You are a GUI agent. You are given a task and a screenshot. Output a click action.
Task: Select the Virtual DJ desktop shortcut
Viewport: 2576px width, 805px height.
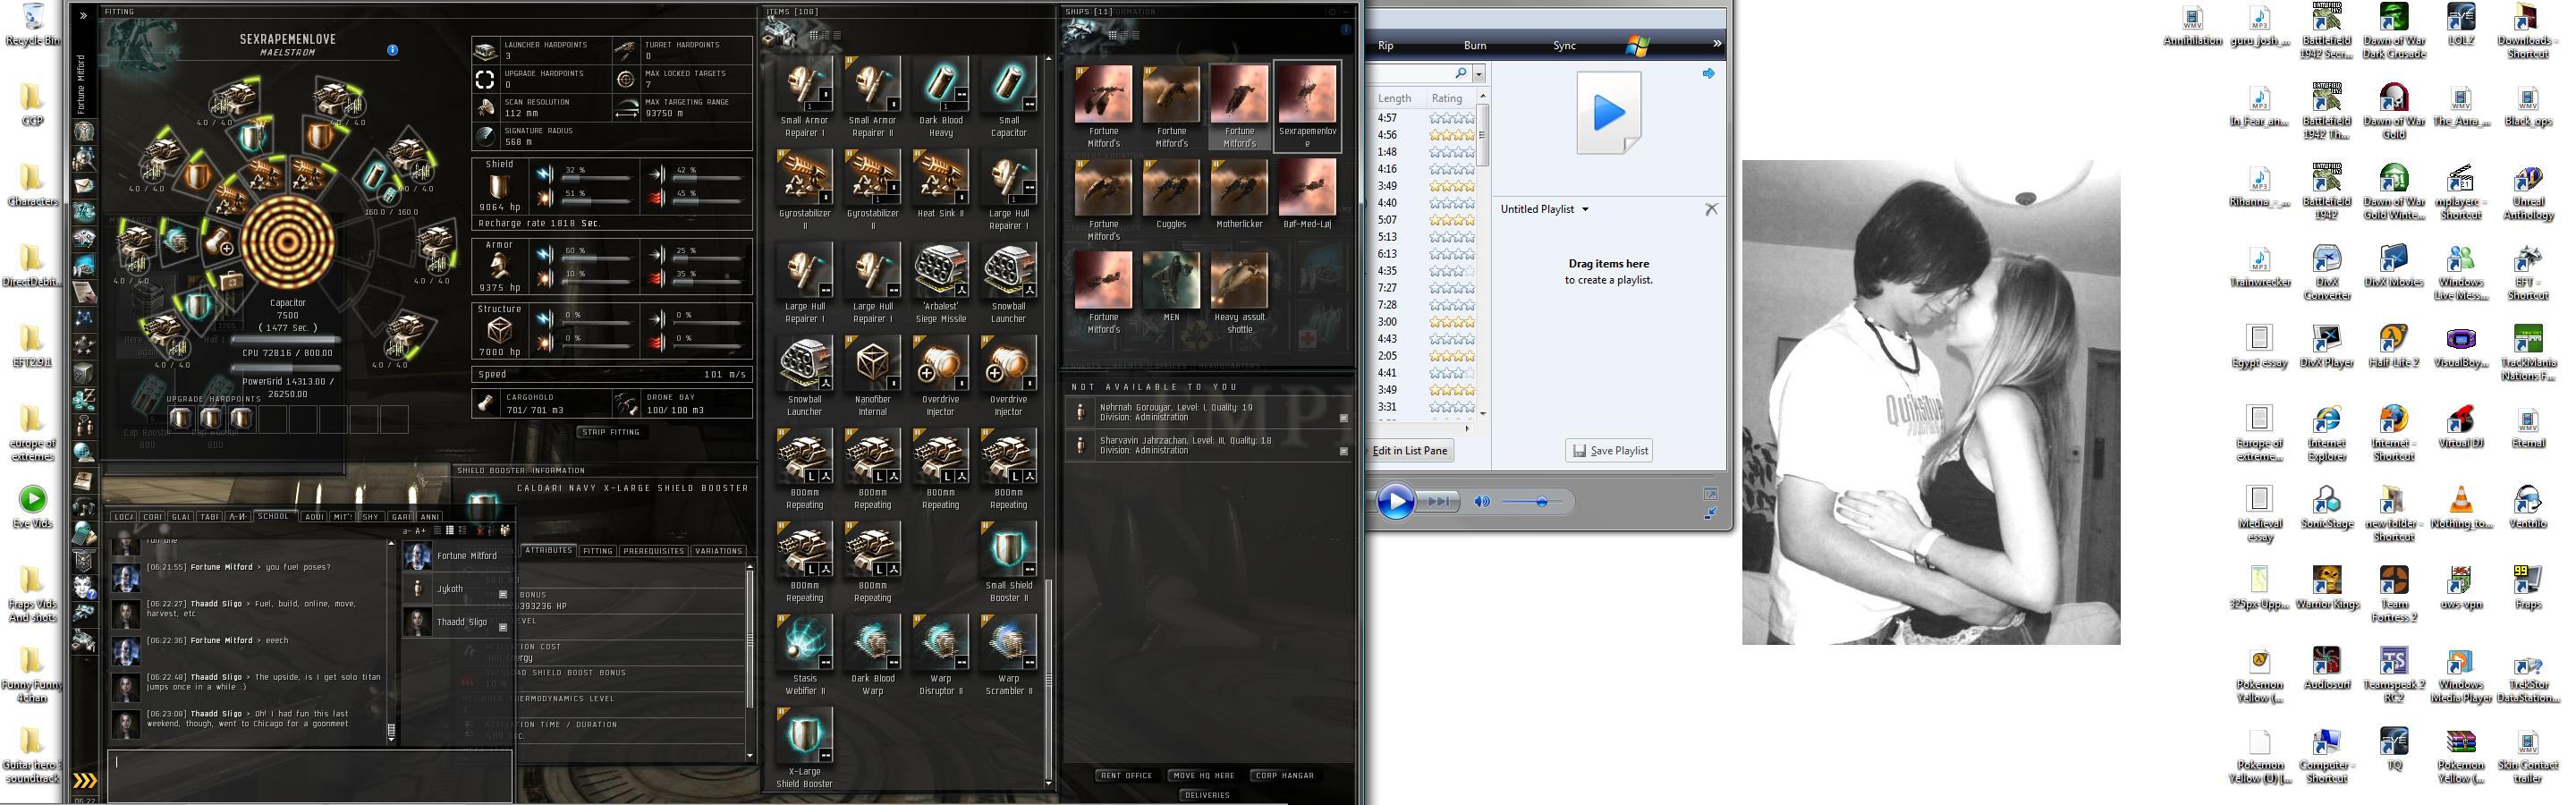pos(2460,427)
